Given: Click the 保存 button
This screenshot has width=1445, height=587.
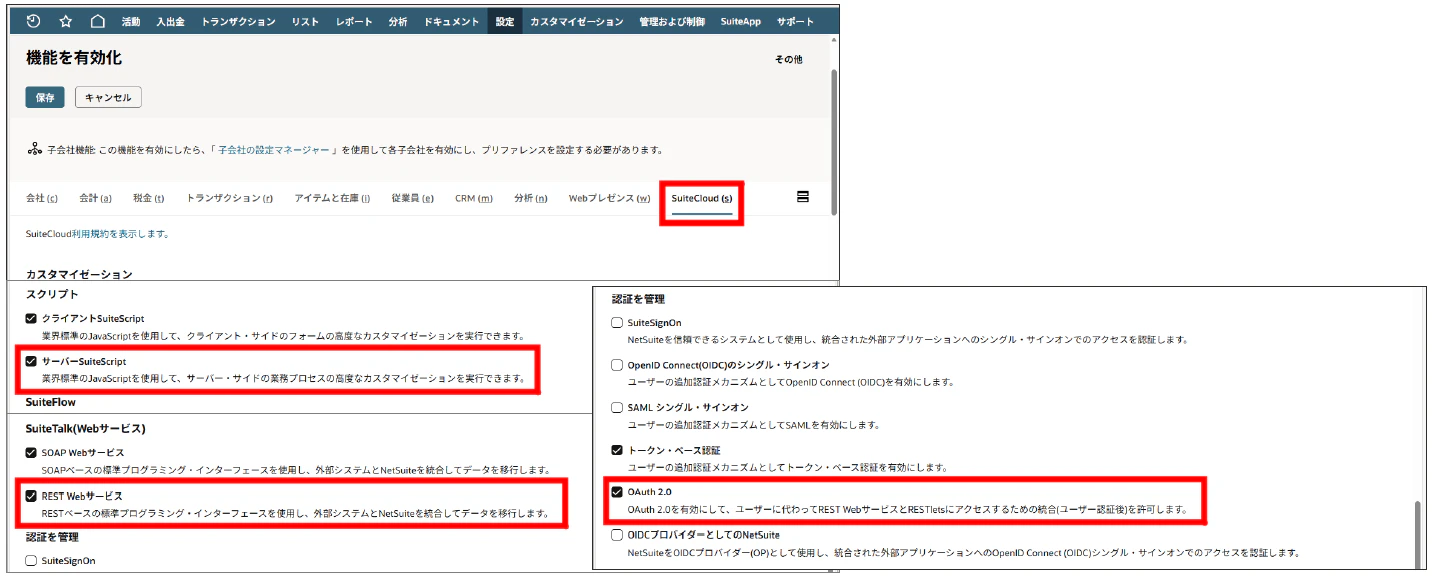Looking at the screenshot, I should coord(44,96).
